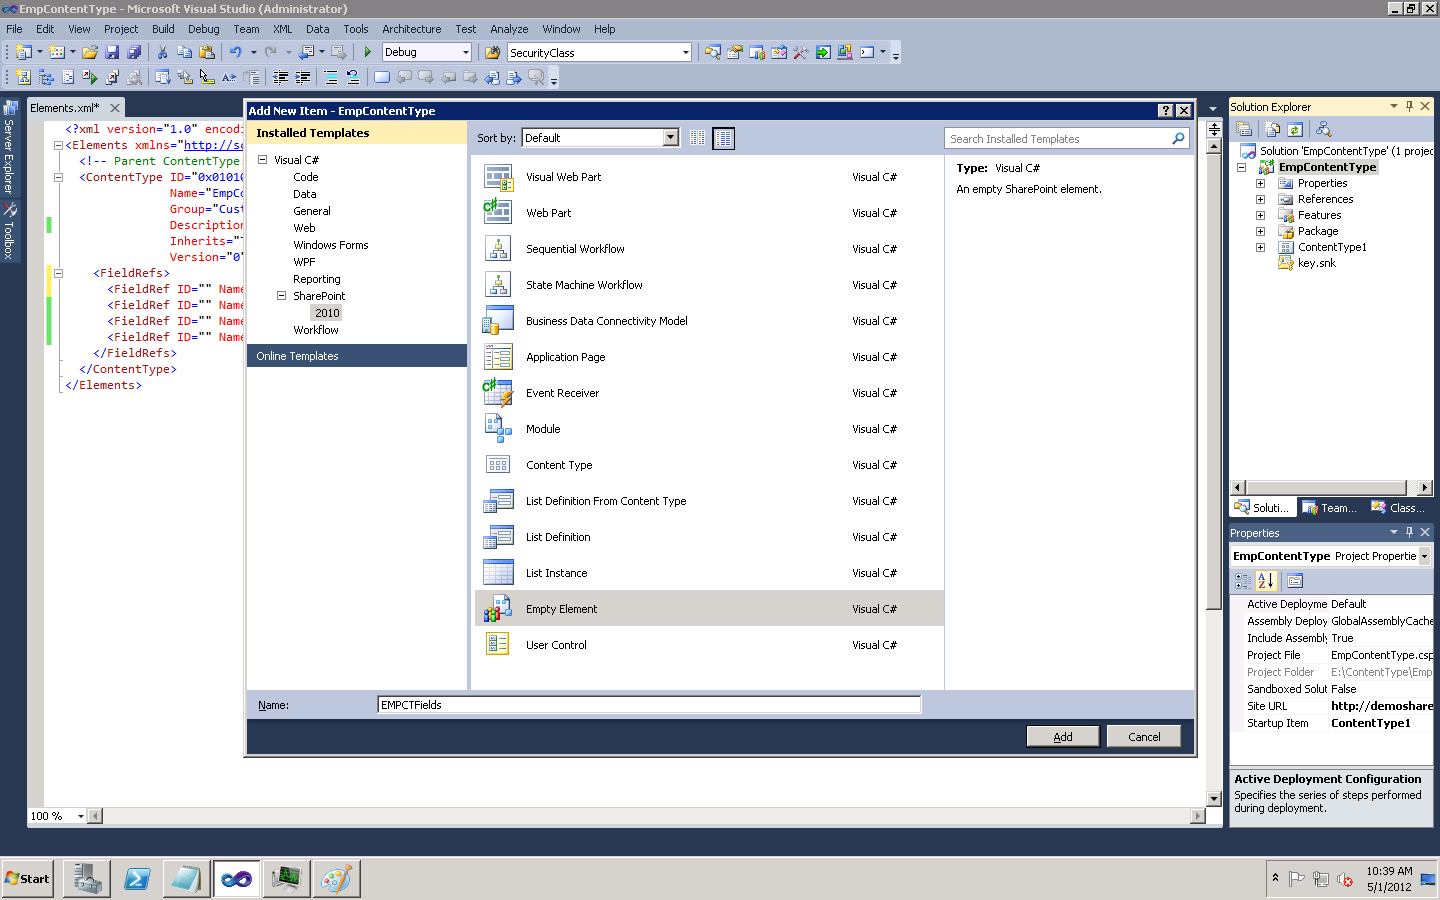Switch to Class View tab
The width and height of the screenshot is (1440, 900).
point(1398,508)
